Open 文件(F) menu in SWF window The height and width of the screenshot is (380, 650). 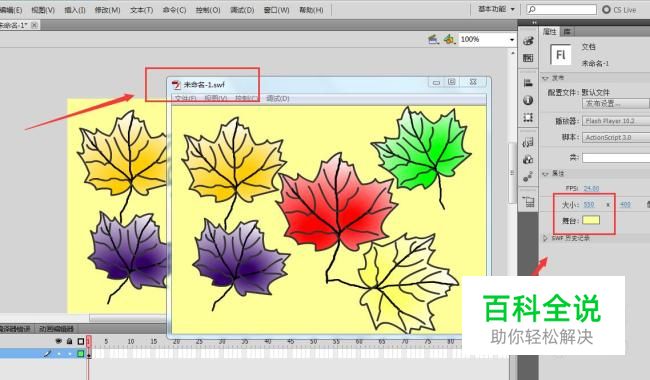[x=185, y=98]
